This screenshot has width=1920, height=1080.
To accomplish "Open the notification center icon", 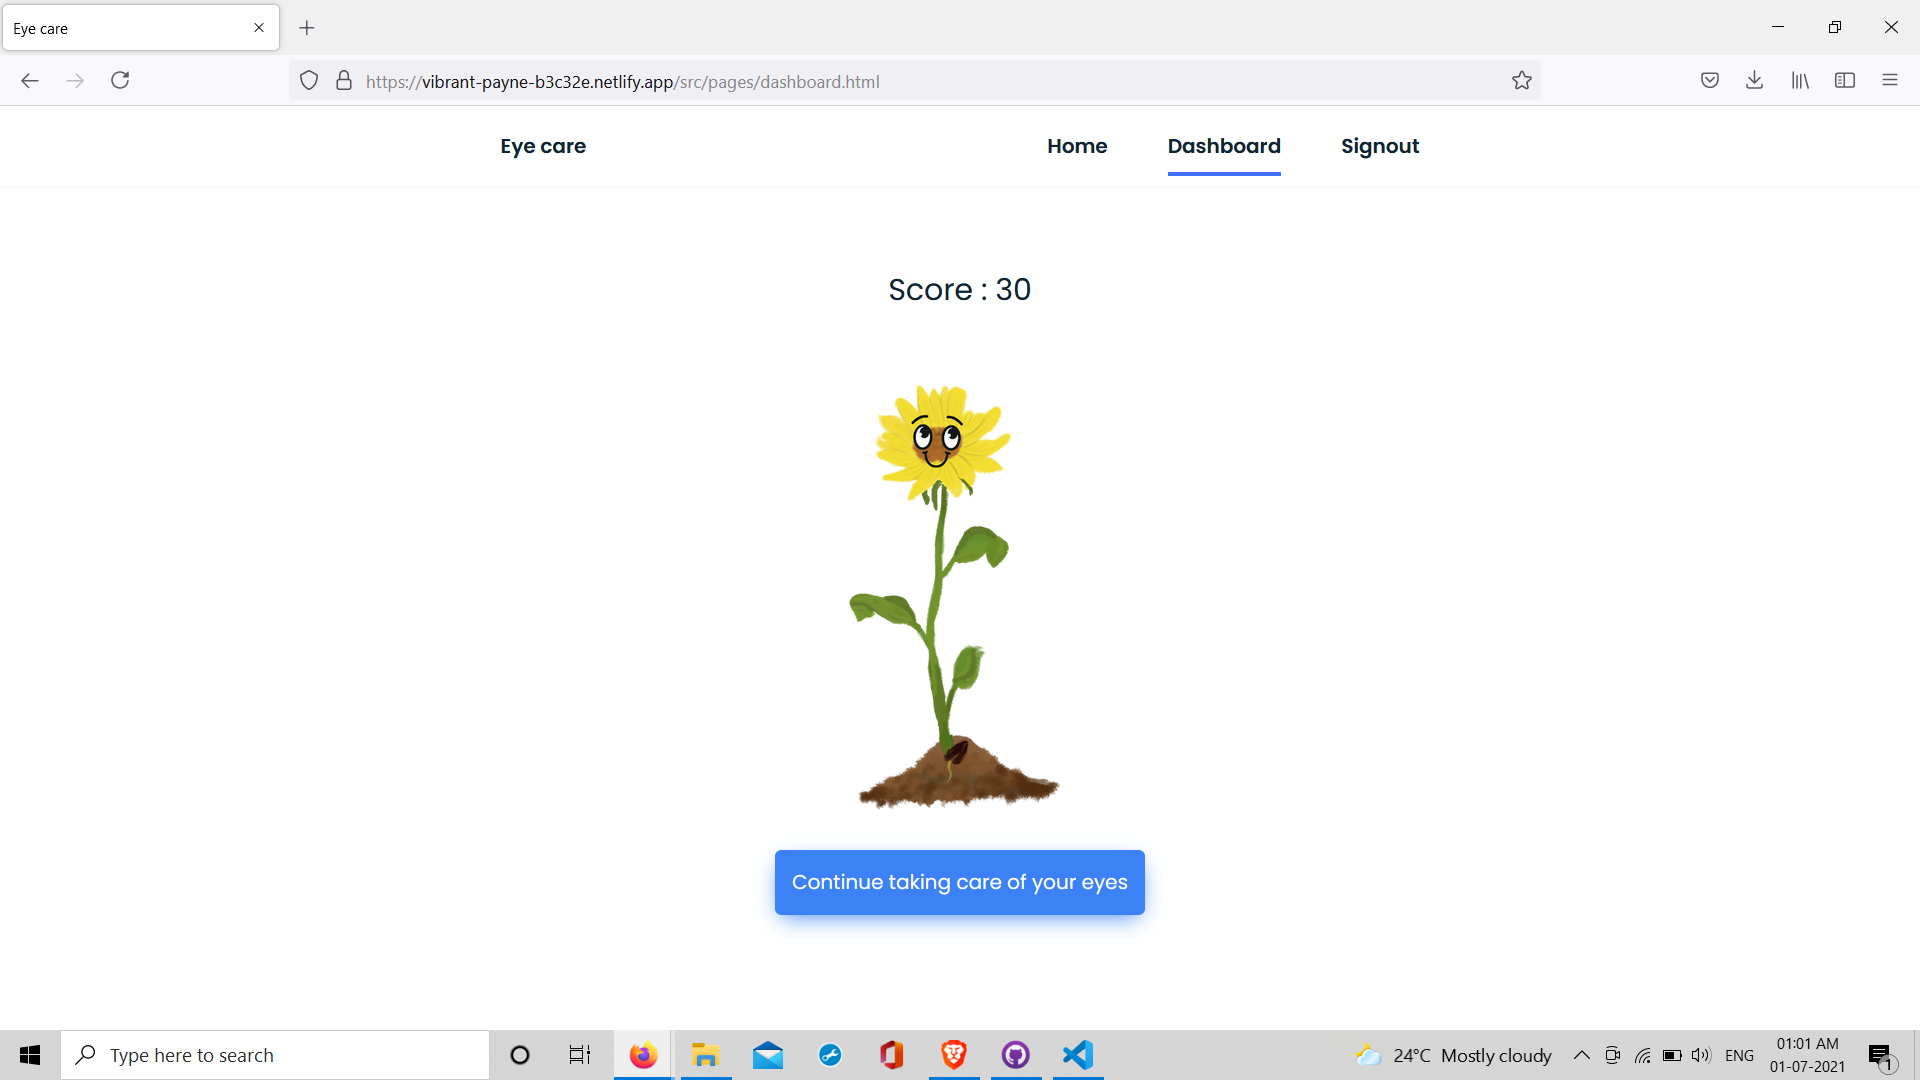I will 1882,1055.
